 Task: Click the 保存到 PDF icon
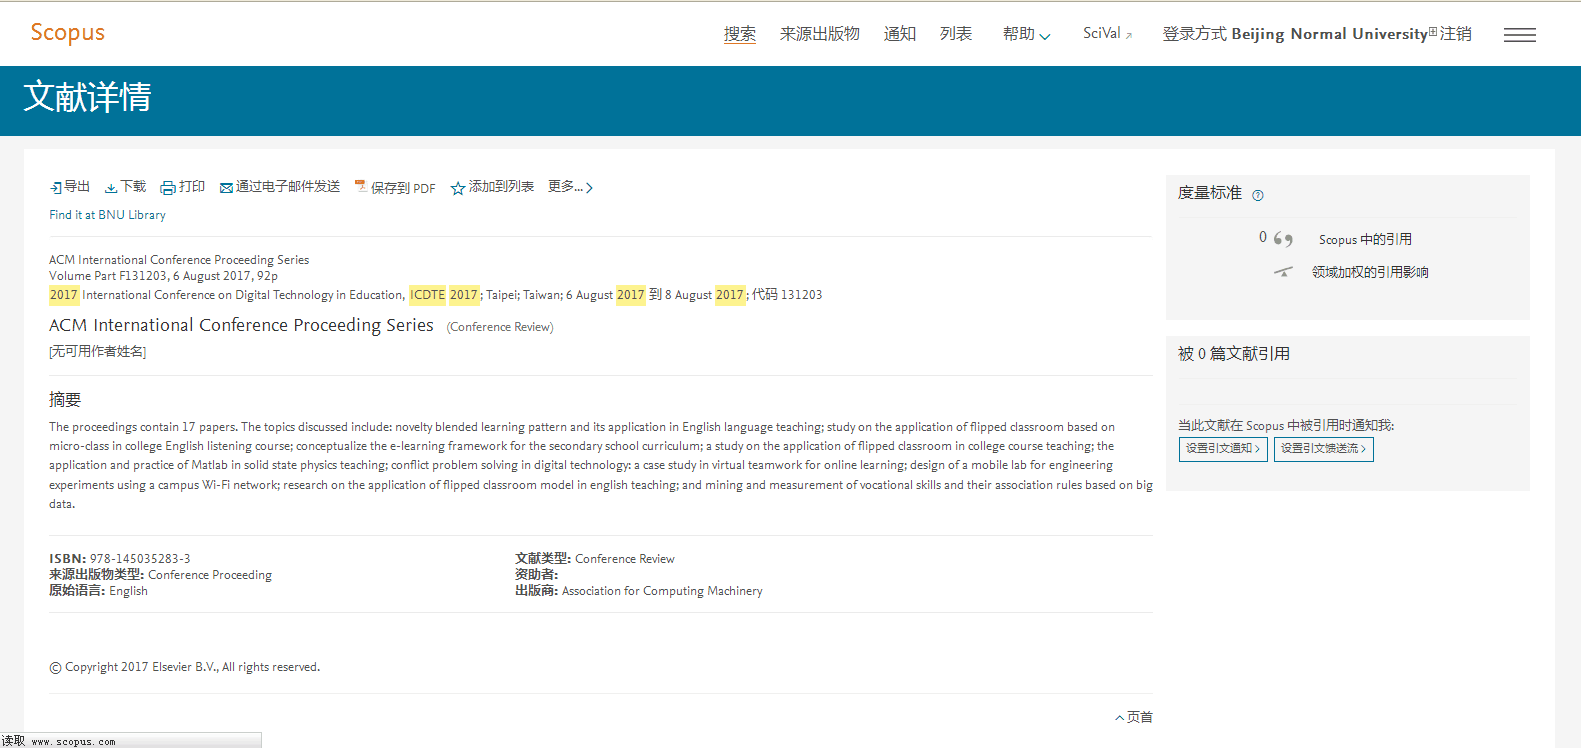[361, 187]
